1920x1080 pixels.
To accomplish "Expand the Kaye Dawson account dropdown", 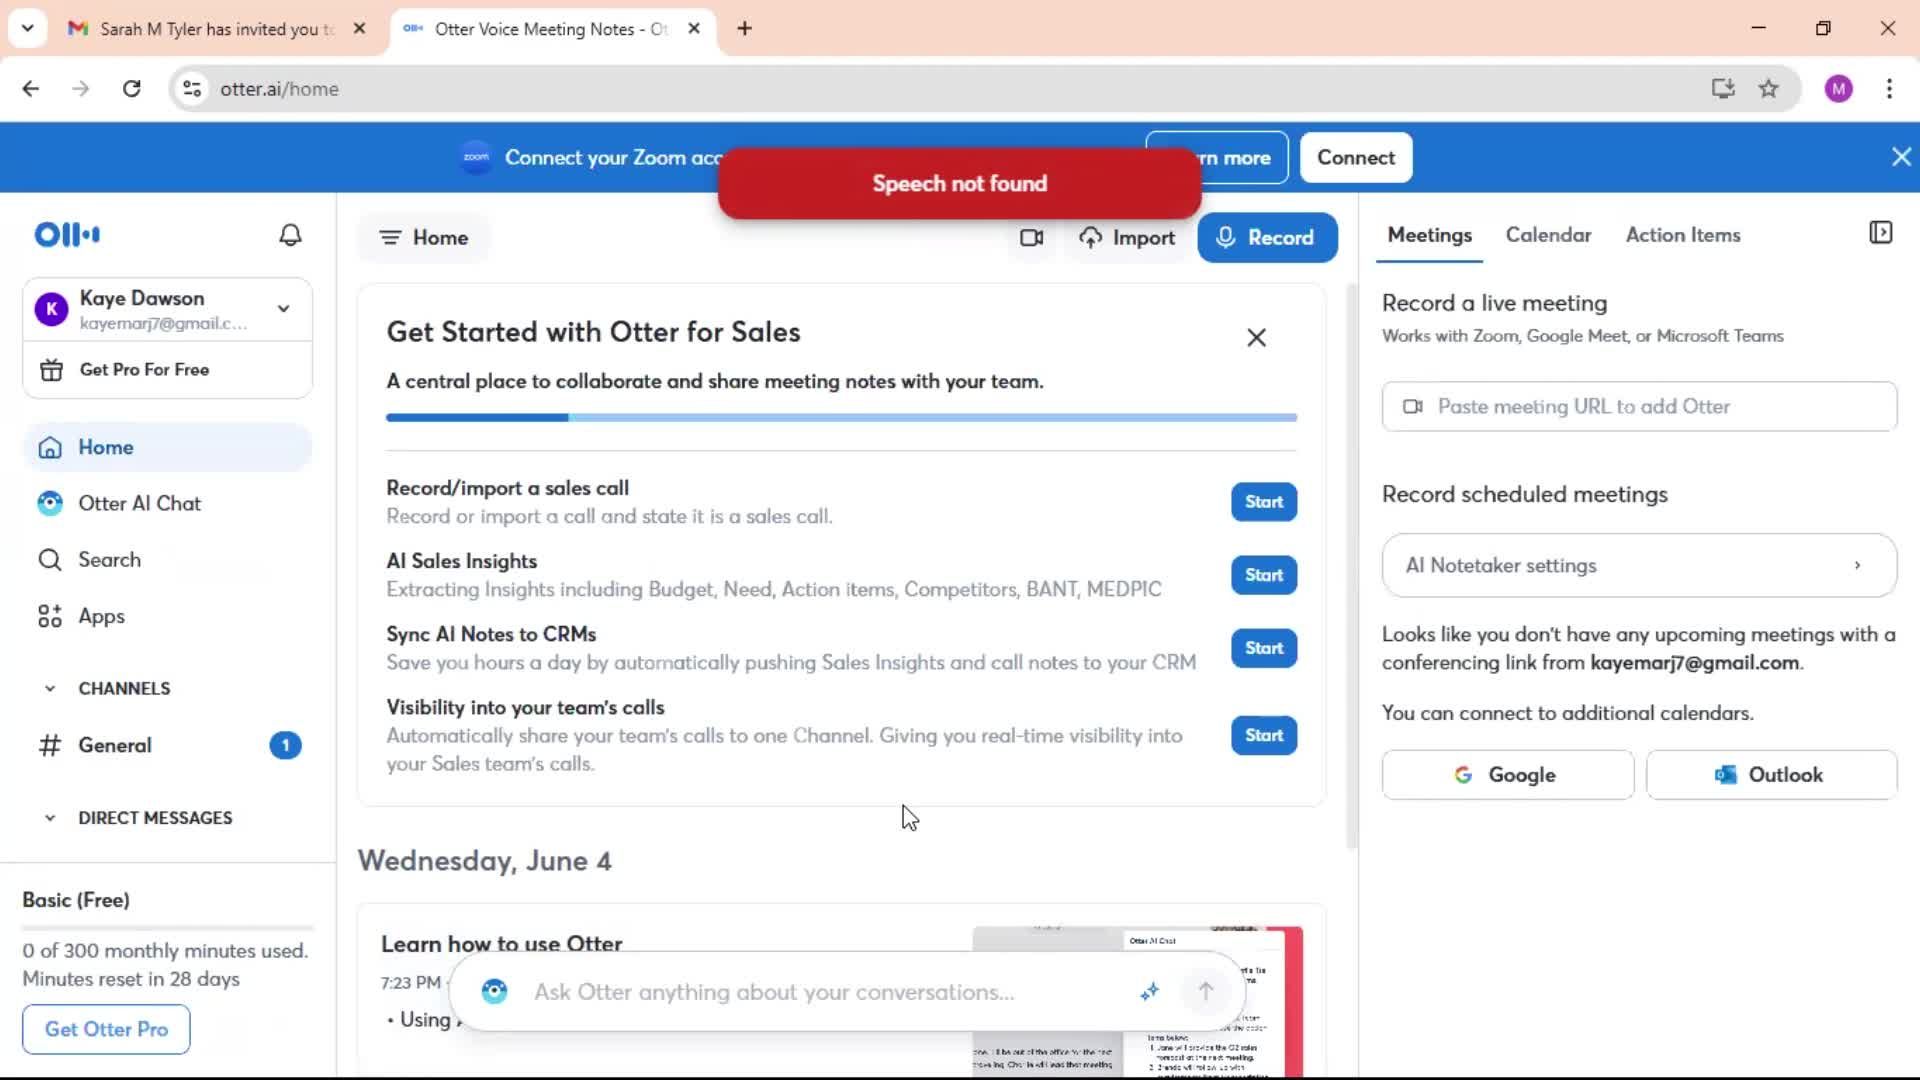I will pyautogui.click(x=284, y=309).
